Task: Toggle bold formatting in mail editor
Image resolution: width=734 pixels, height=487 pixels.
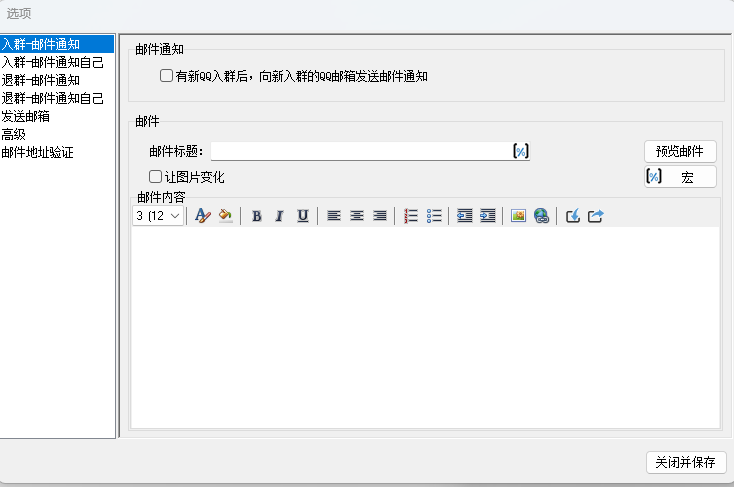Action: pos(257,216)
